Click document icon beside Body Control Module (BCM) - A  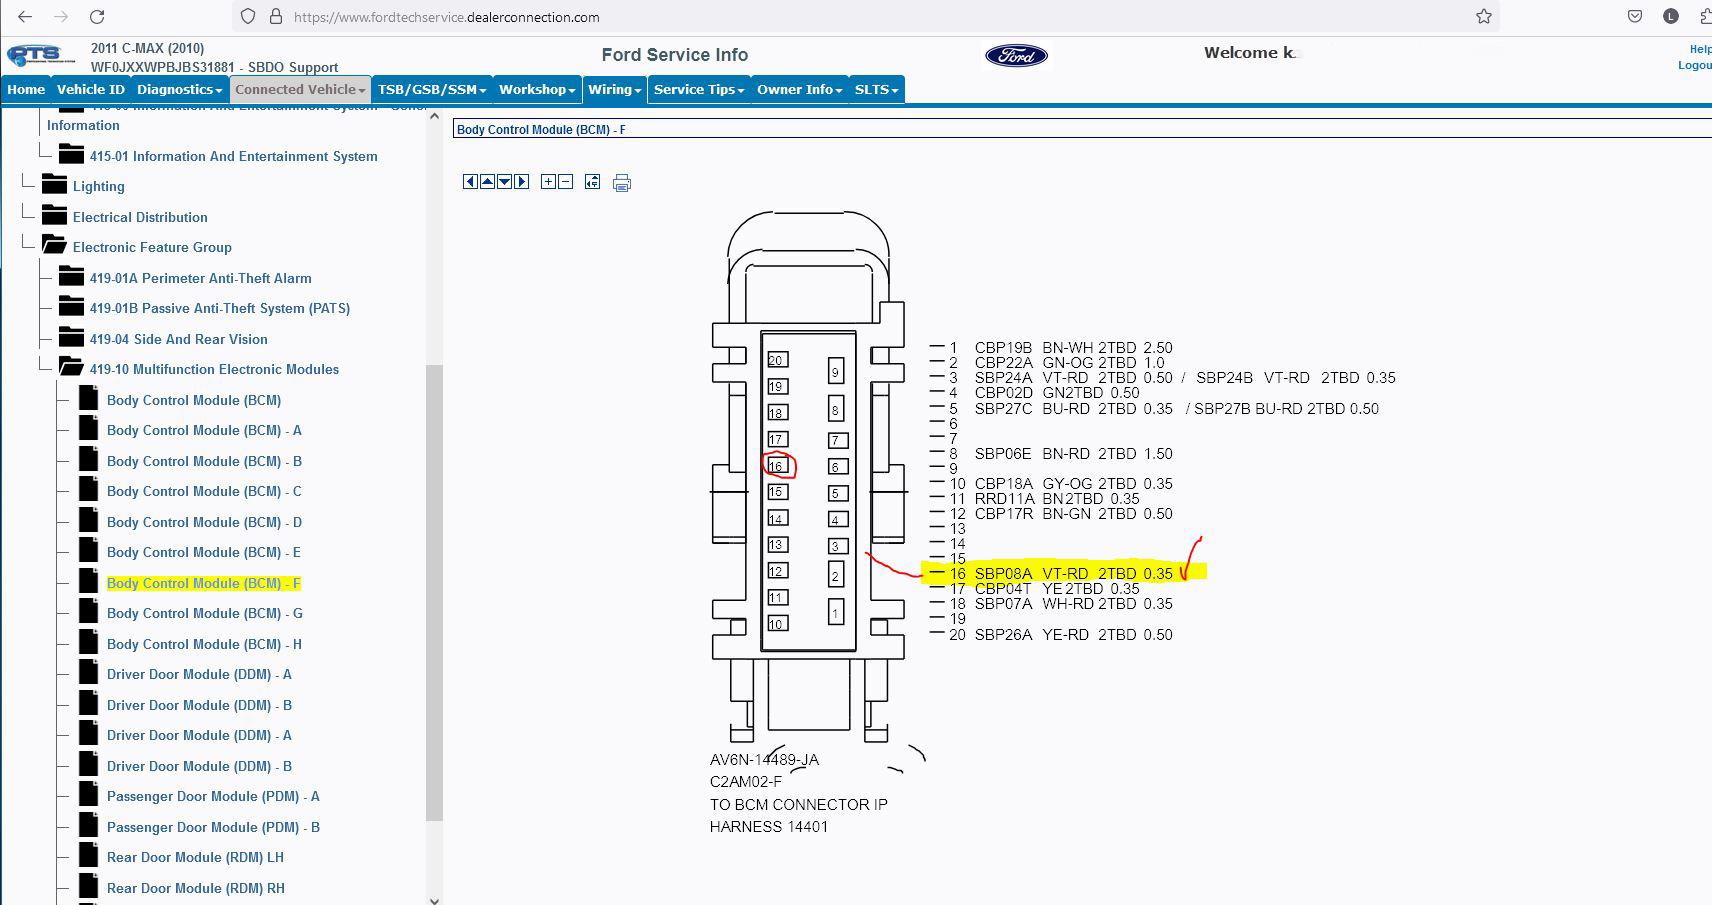(89, 428)
